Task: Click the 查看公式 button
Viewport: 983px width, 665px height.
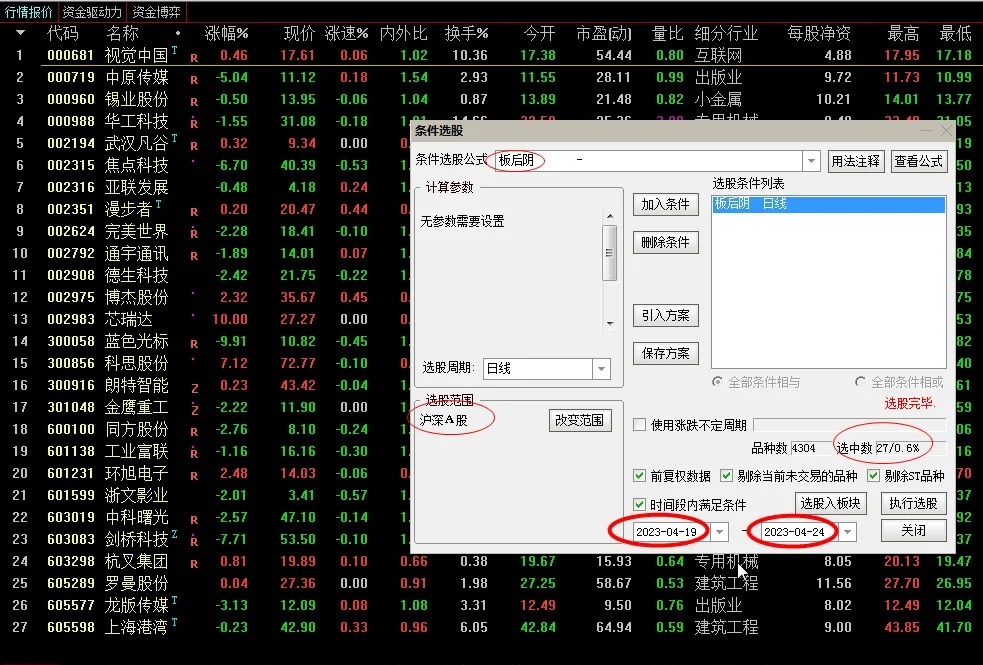Action: [918, 161]
